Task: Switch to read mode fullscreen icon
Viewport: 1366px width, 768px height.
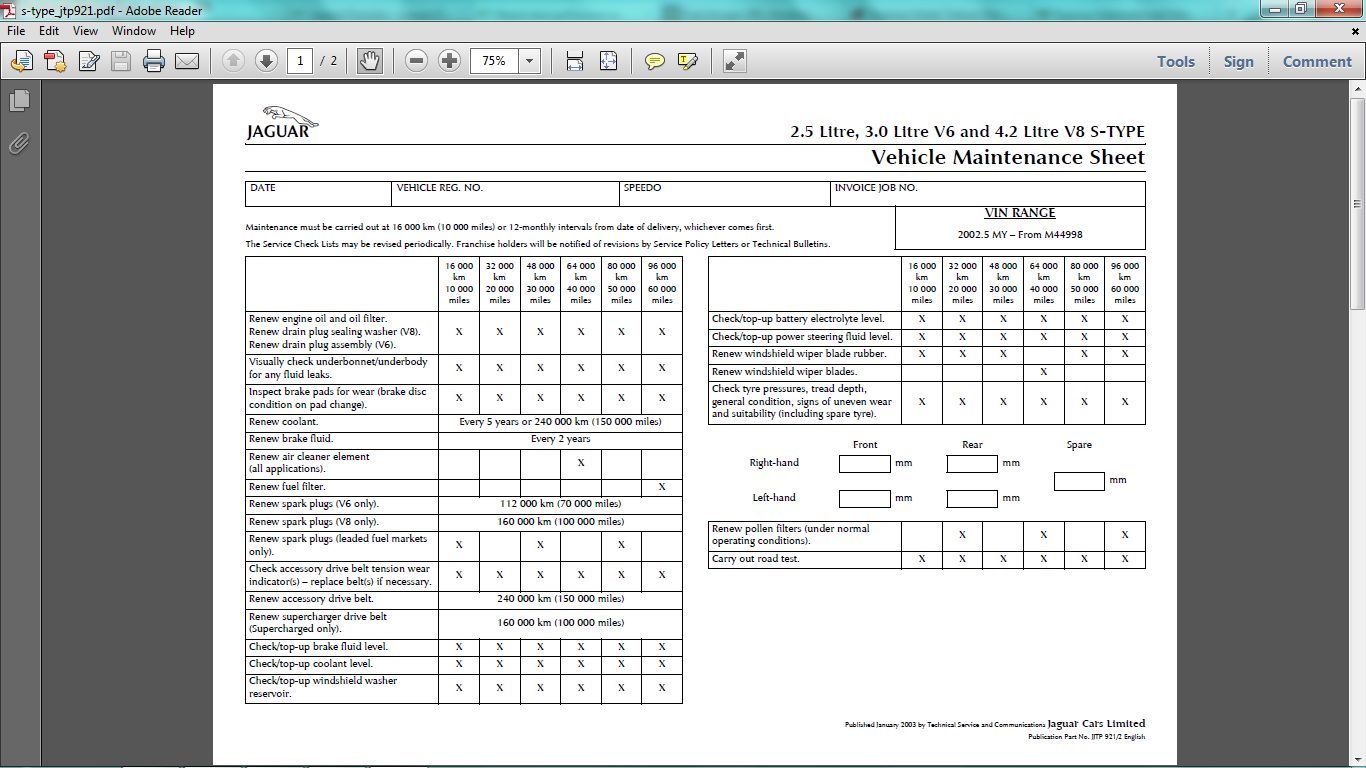Action: pyautogui.click(x=735, y=61)
